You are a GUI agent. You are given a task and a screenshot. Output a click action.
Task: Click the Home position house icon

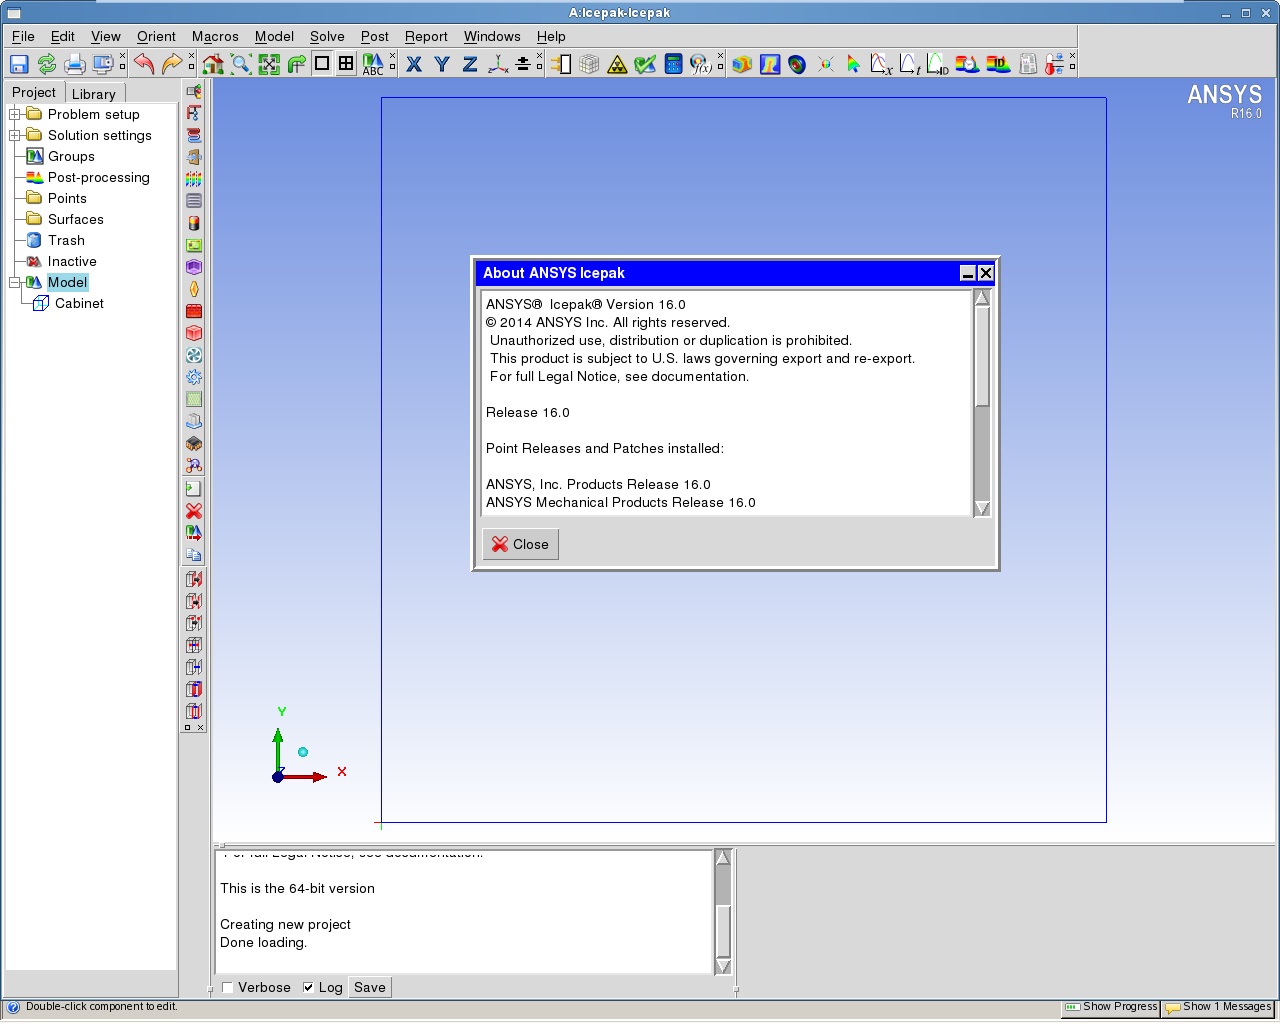[212, 64]
